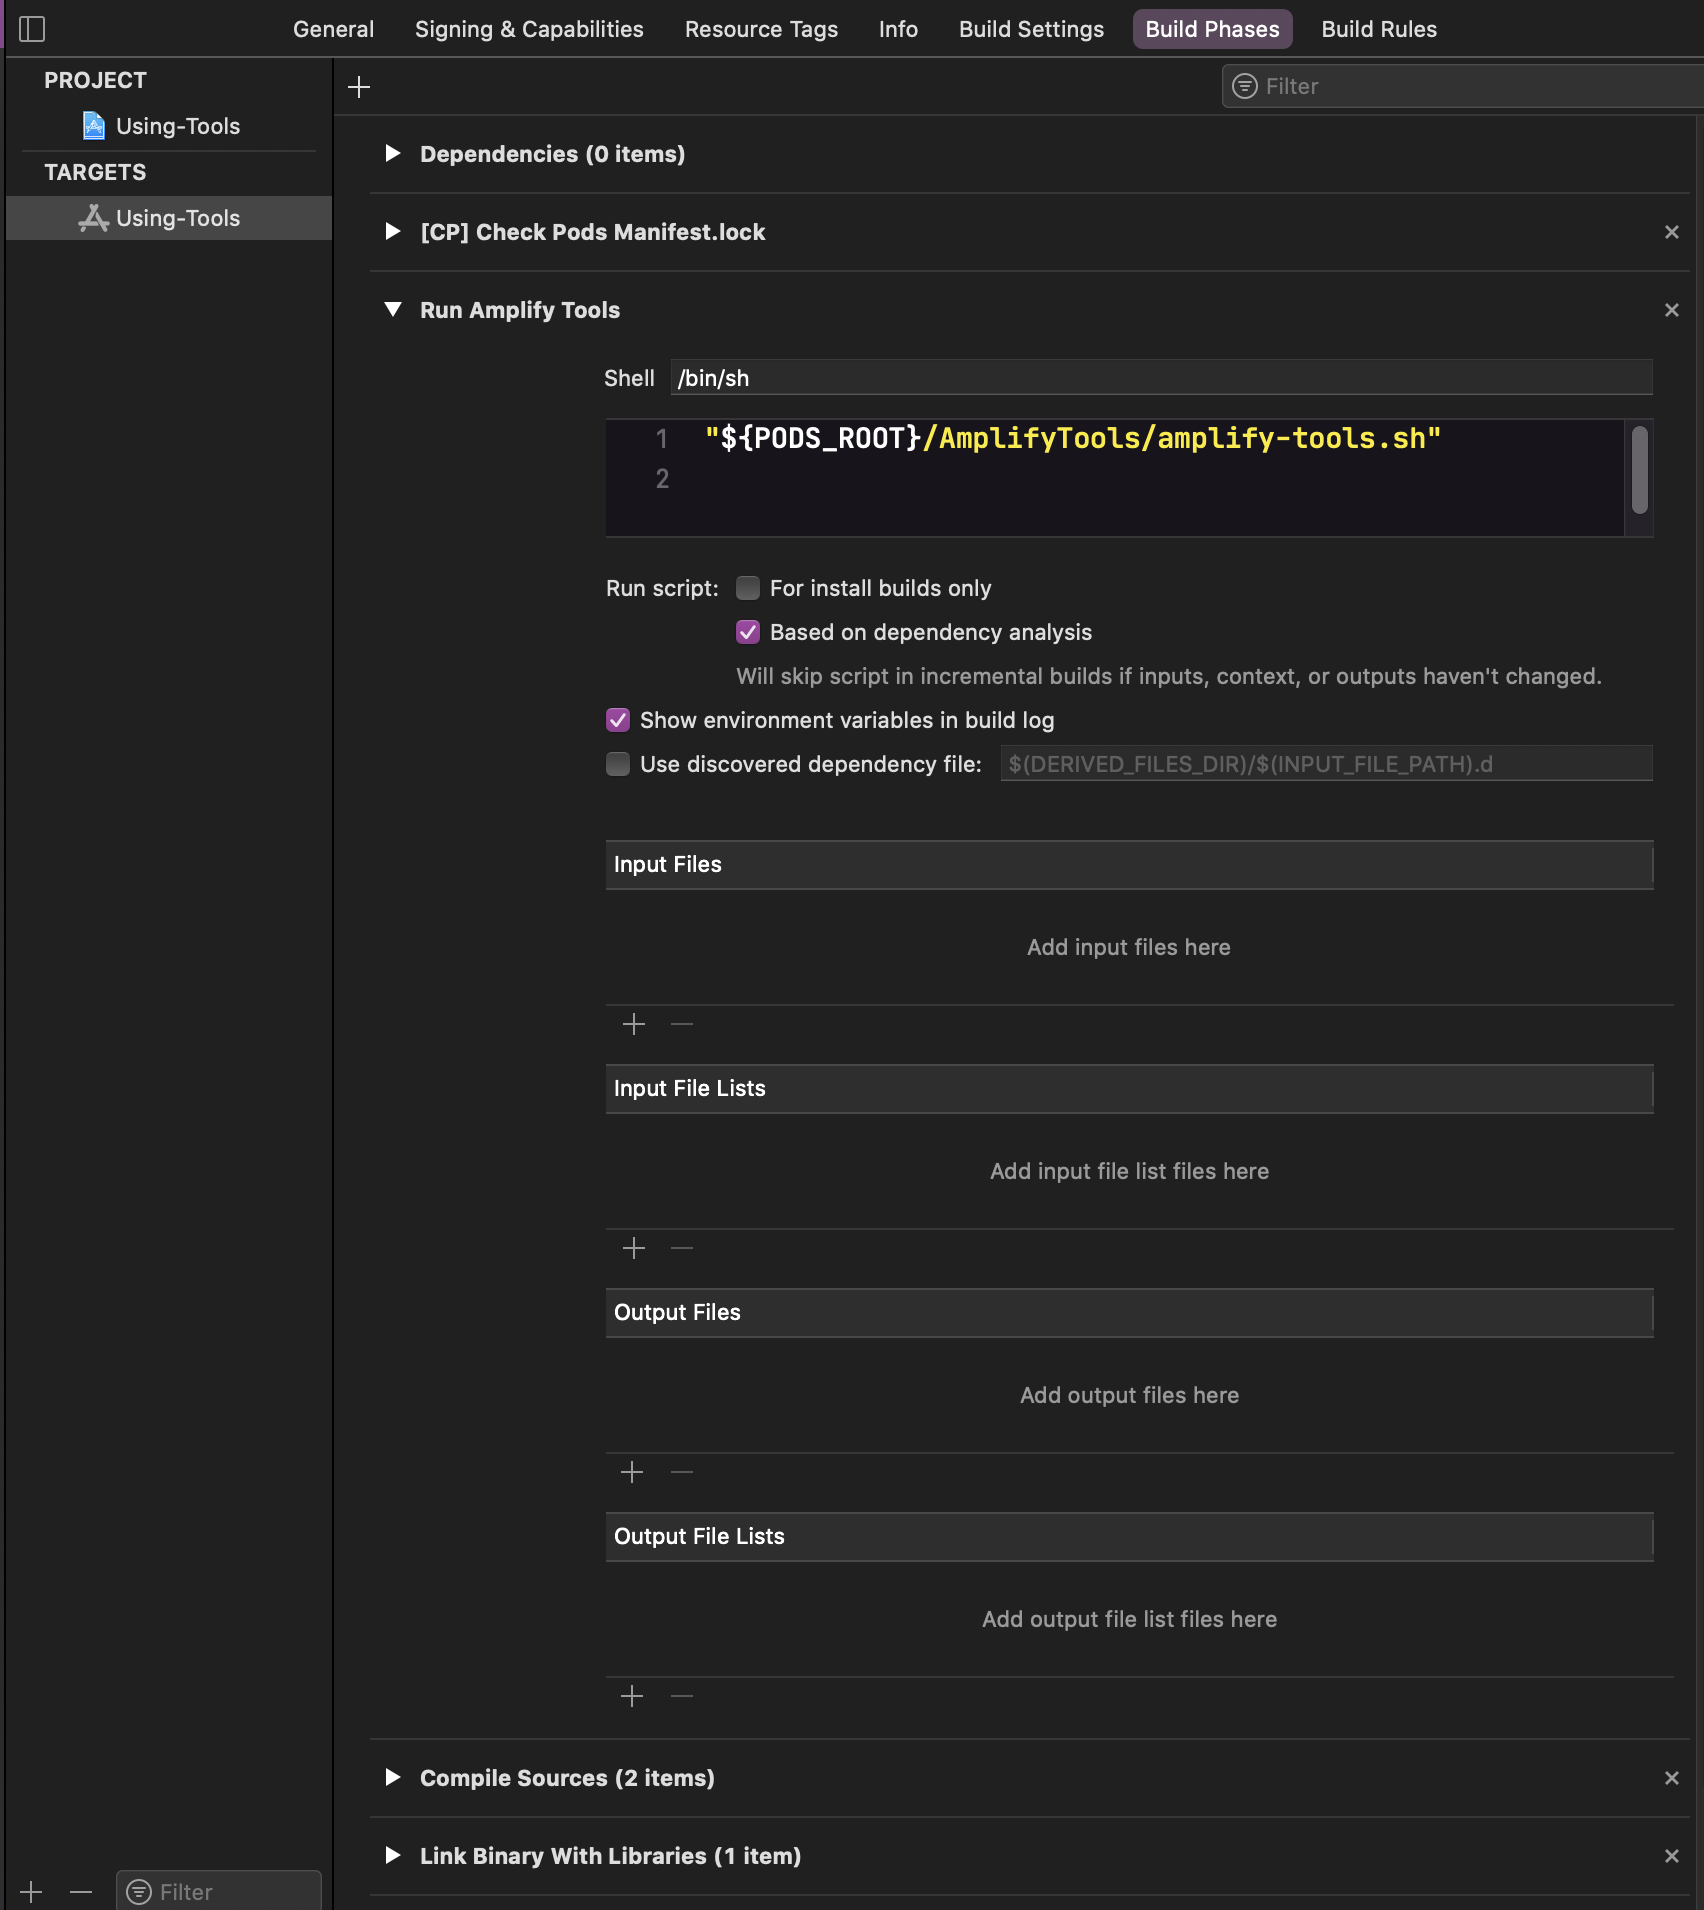
Task: Add a new target at sidebar bottom
Action: point(31,1892)
